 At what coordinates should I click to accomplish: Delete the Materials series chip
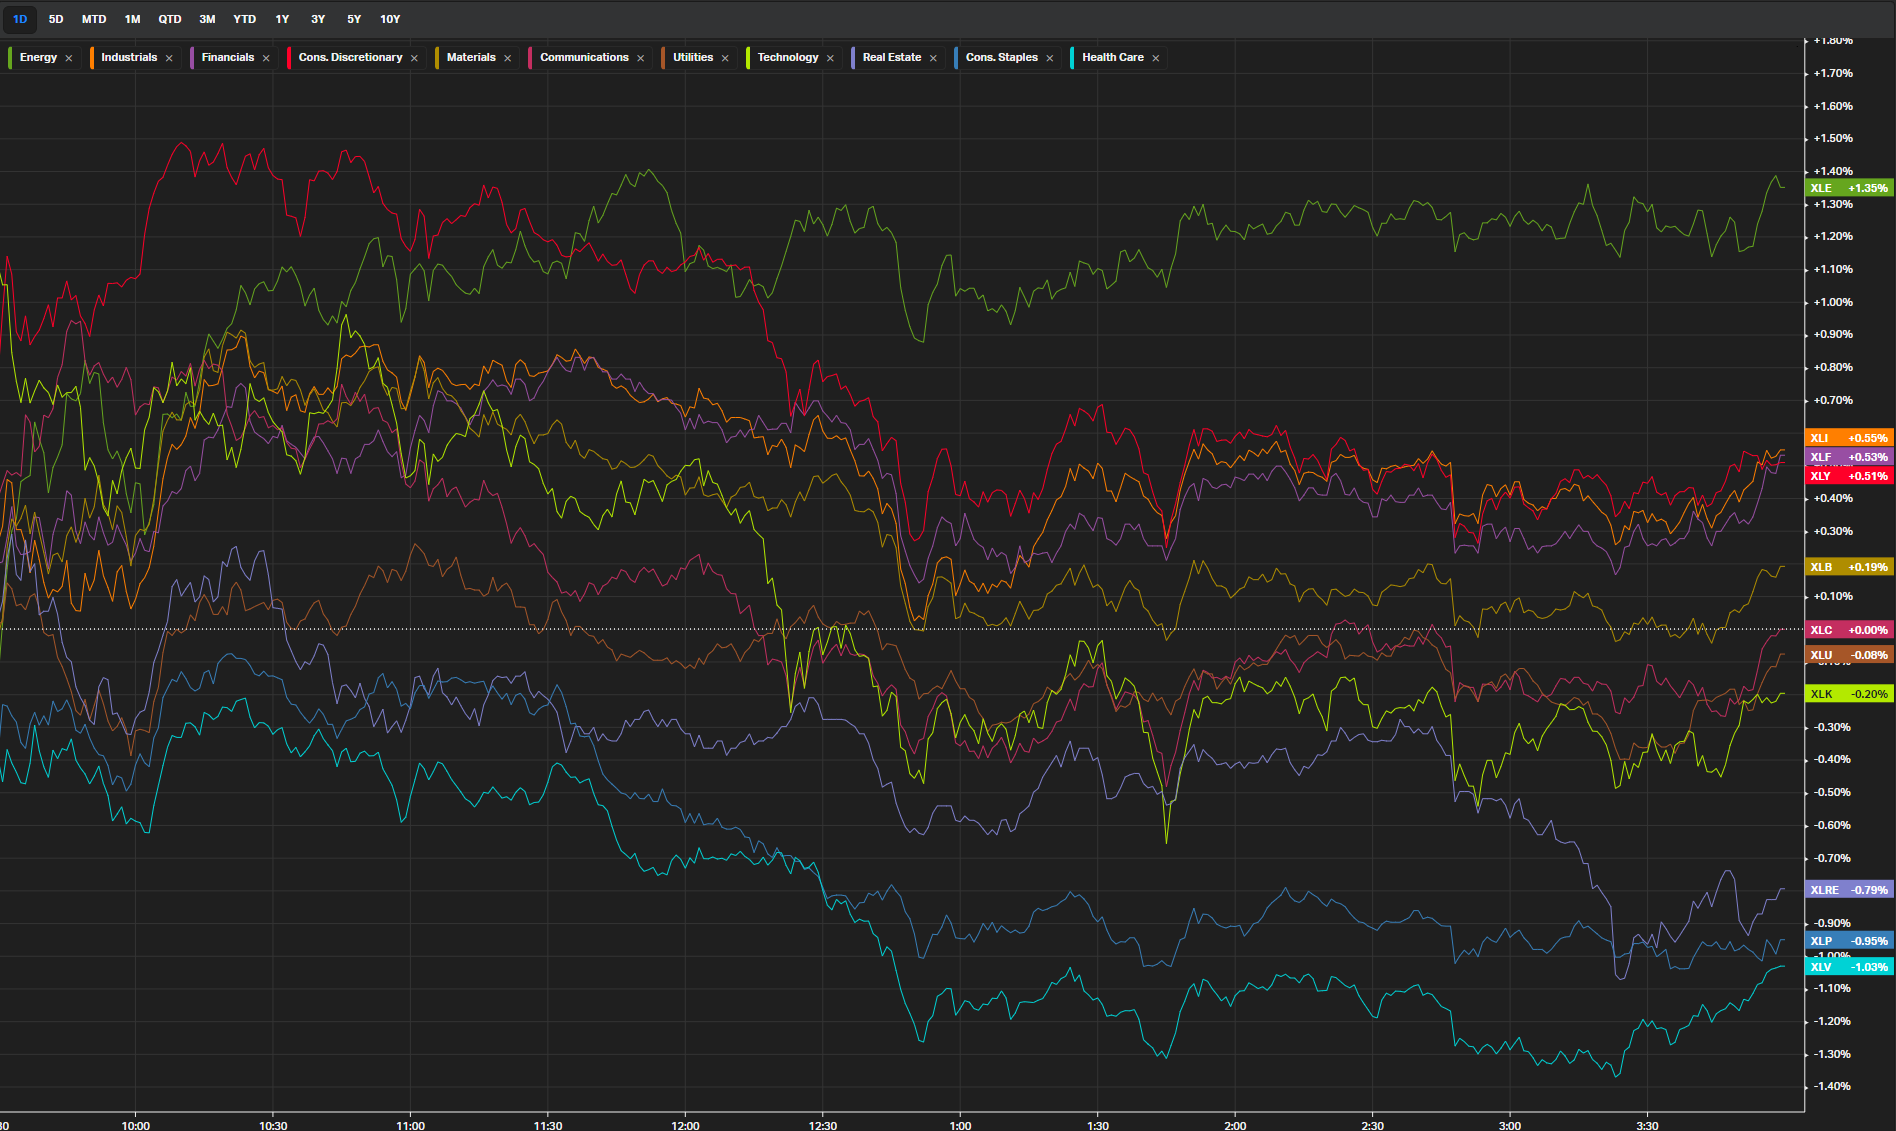[x=507, y=58]
